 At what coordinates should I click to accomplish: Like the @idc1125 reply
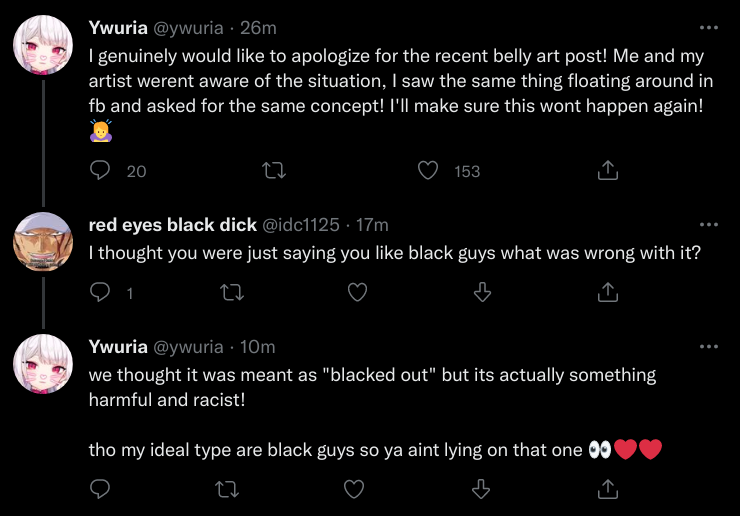pyautogui.click(x=357, y=292)
